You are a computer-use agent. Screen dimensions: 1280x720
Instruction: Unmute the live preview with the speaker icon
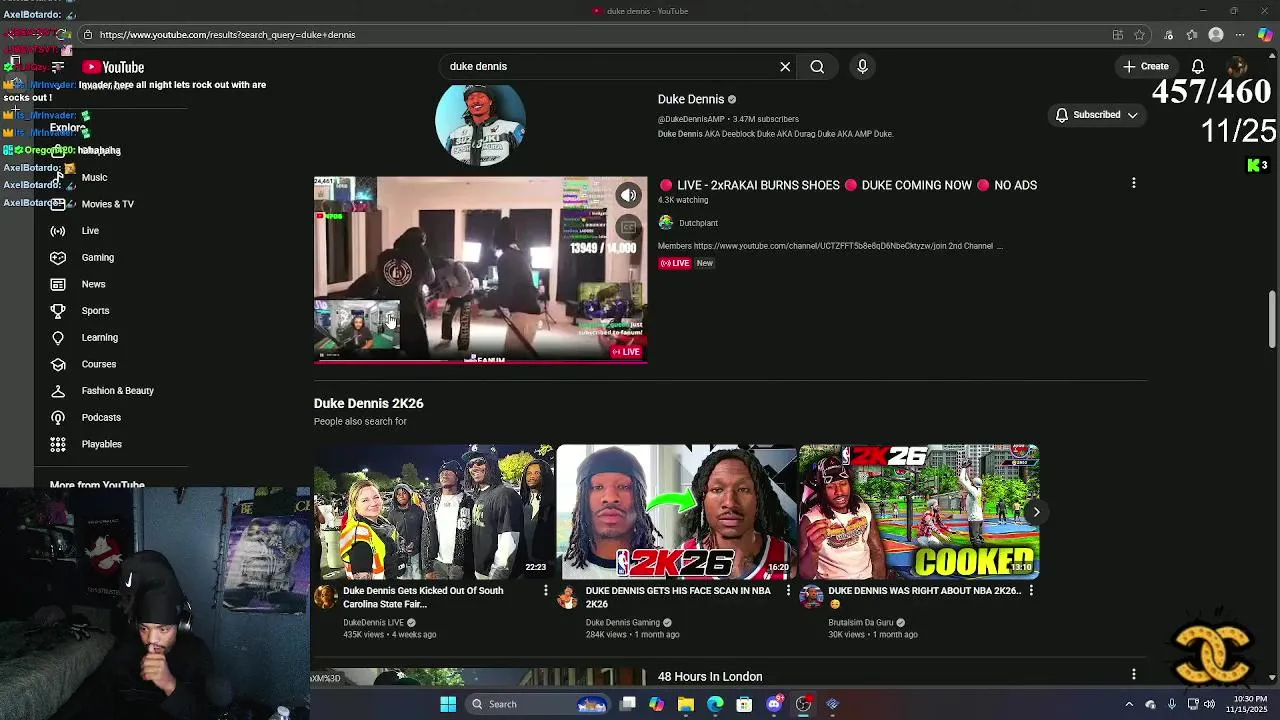click(628, 195)
